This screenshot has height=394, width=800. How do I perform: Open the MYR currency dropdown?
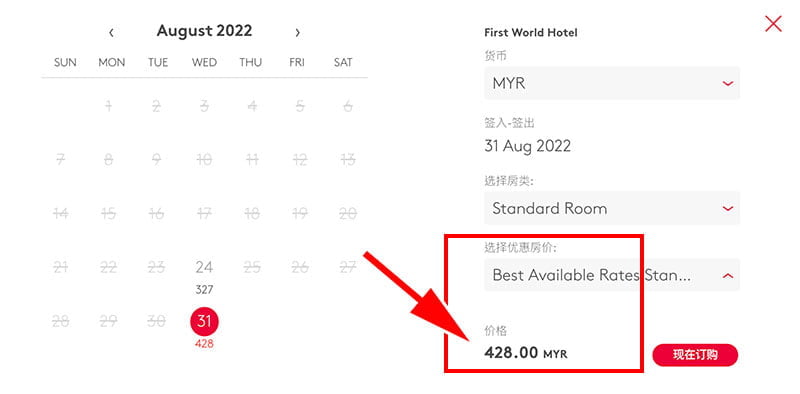pyautogui.click(x=612, y=83)
